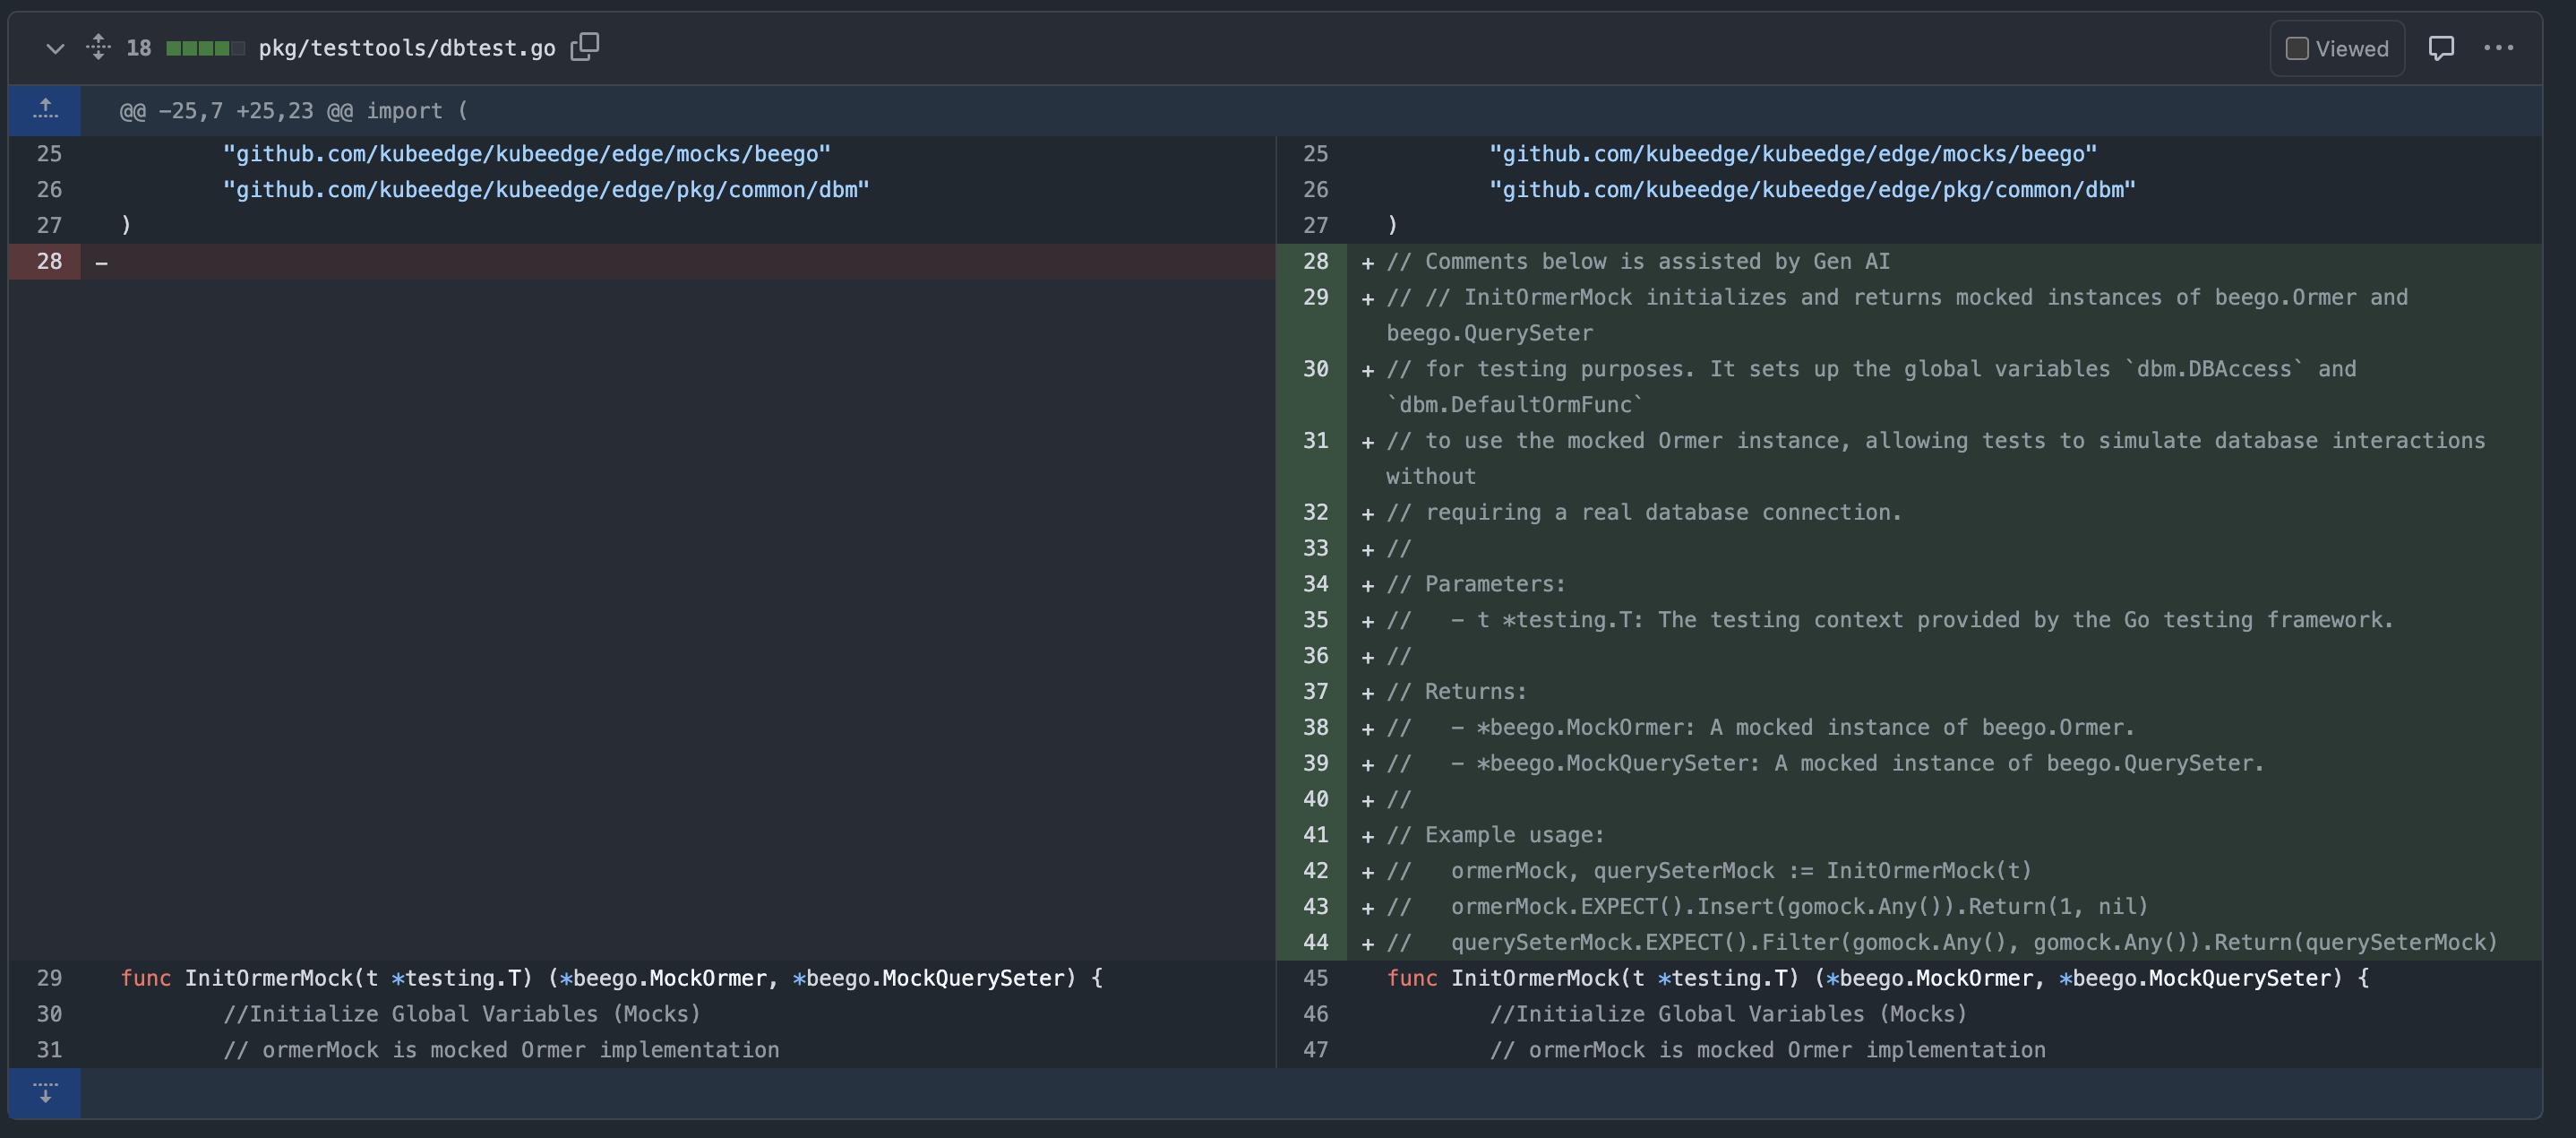The height and width of the screenshot is (1138, 2576).
Task: Collapse the dbtest.go file diff chevron
Action: (x=55, y=48)
